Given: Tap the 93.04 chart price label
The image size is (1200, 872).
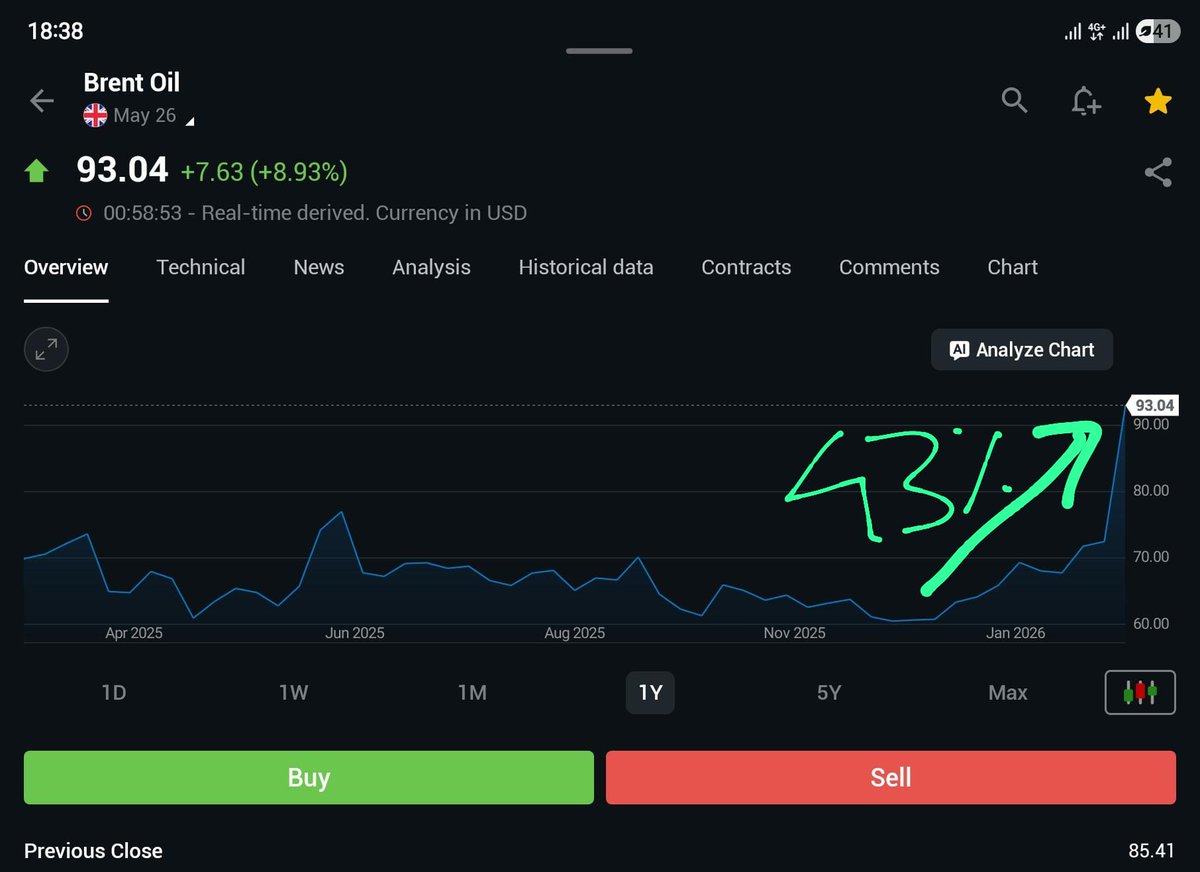Looking at the screenshot, I should pyautogui.click(x=1153, y=405).
